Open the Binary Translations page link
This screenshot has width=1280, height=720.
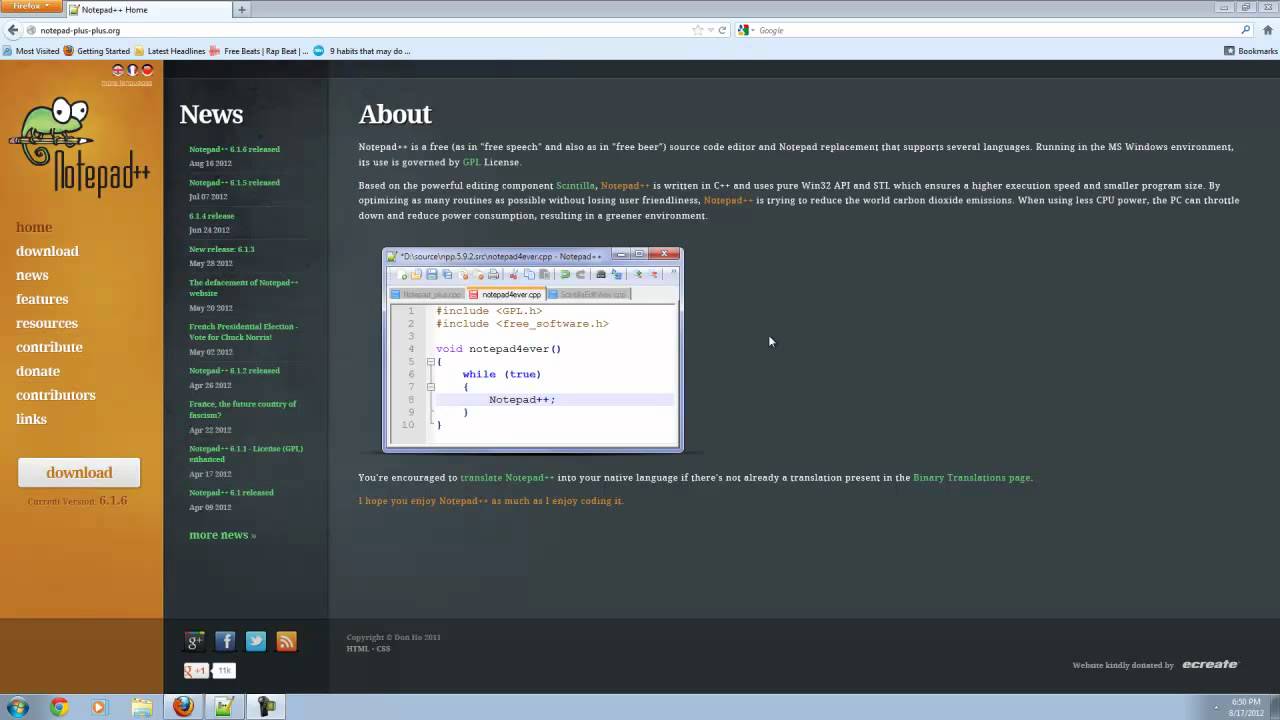pyautogui.click(x=971, y=478)
